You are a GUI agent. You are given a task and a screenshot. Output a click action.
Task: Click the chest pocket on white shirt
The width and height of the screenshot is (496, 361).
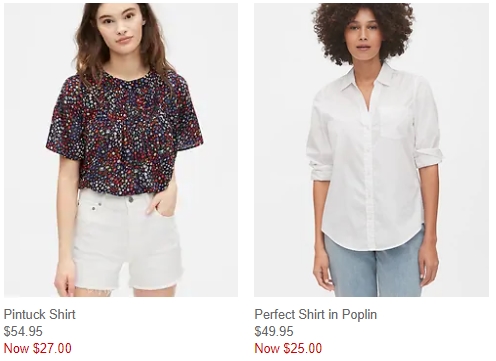pos(392,122)
